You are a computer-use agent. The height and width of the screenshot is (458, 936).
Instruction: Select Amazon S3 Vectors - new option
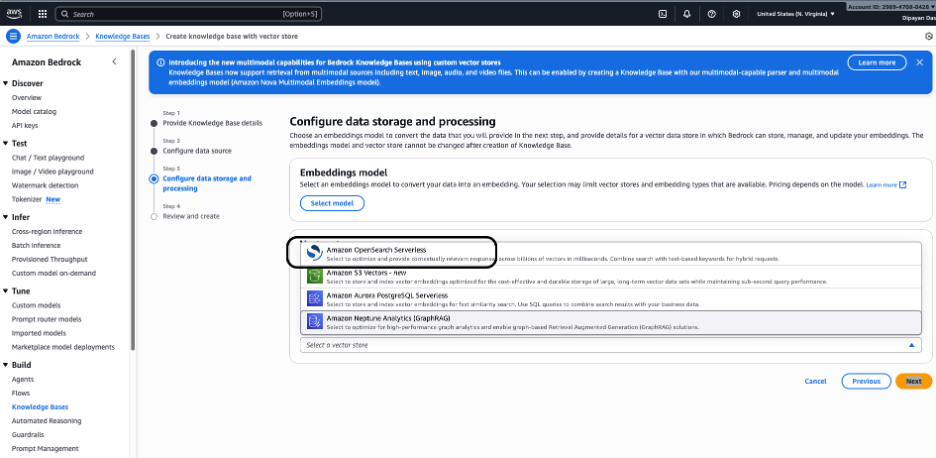point(611,276)
